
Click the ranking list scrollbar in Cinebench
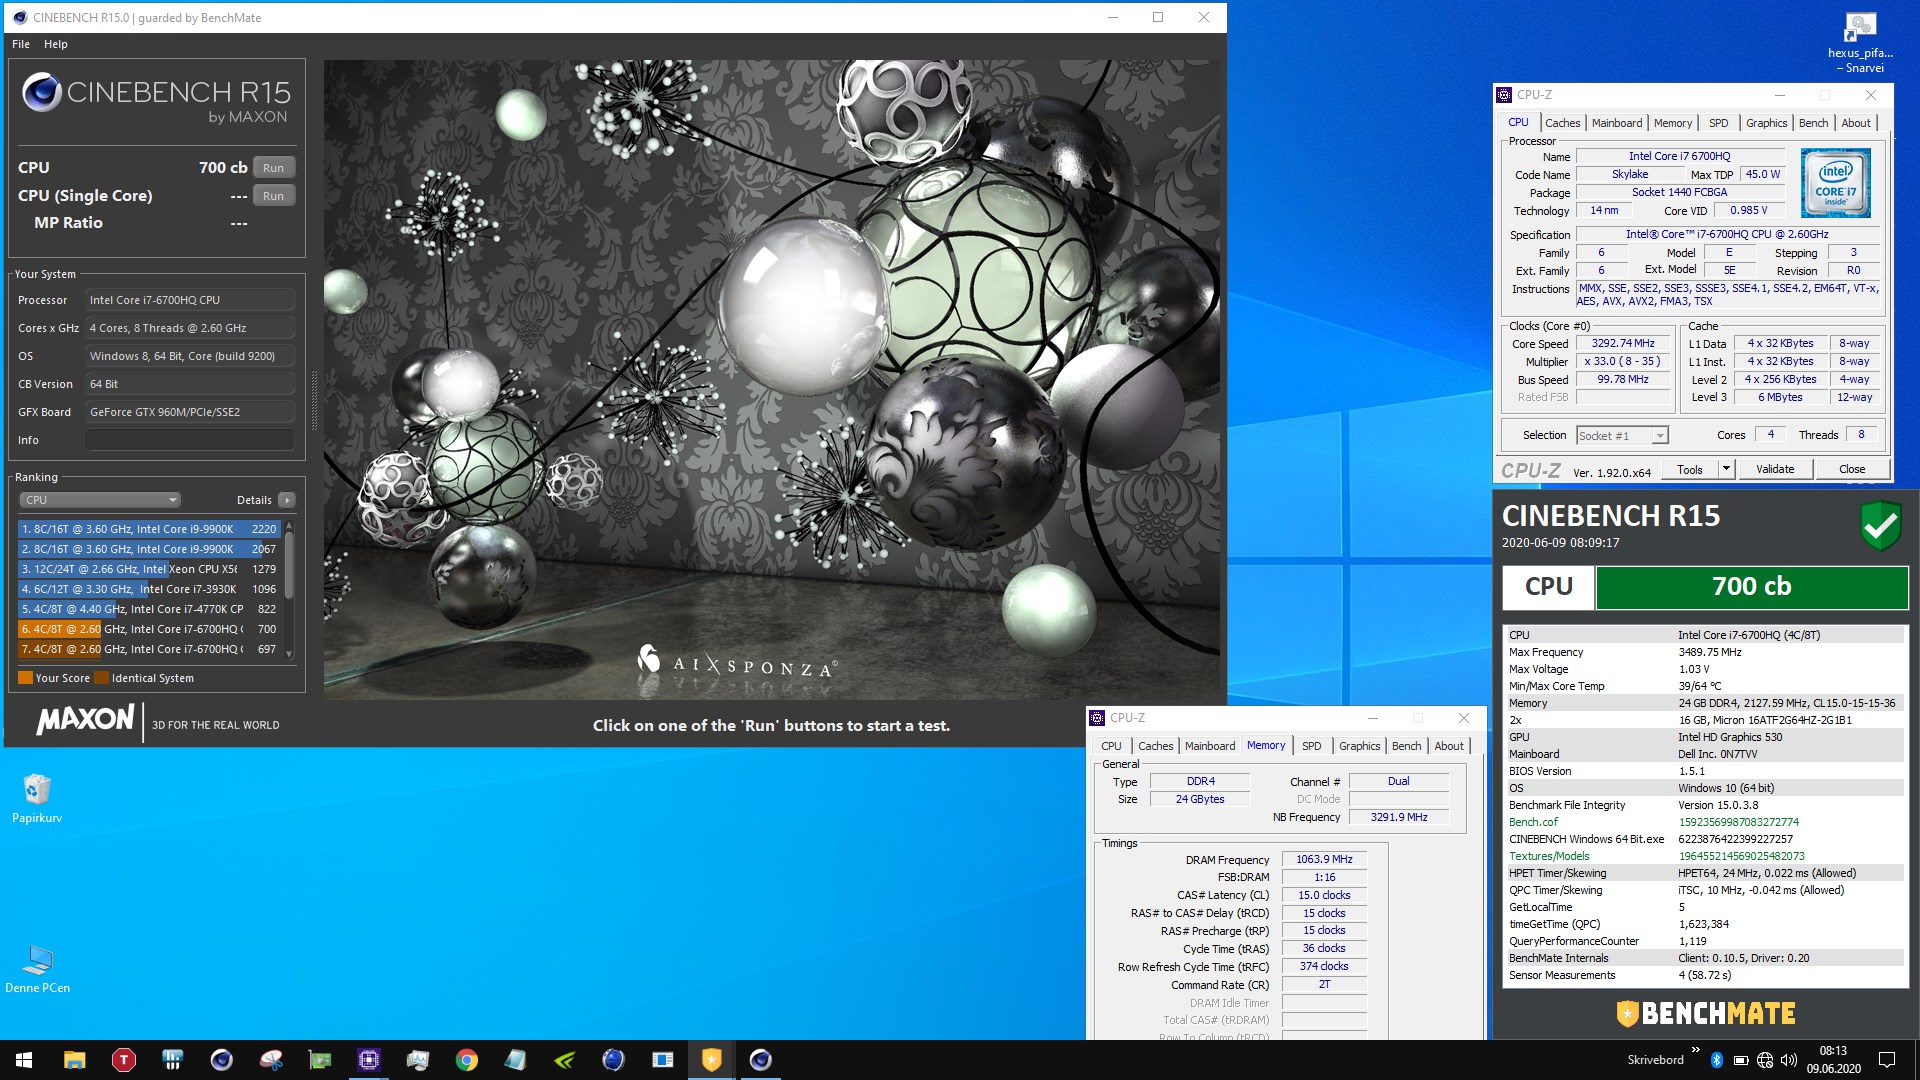[289, 589]
